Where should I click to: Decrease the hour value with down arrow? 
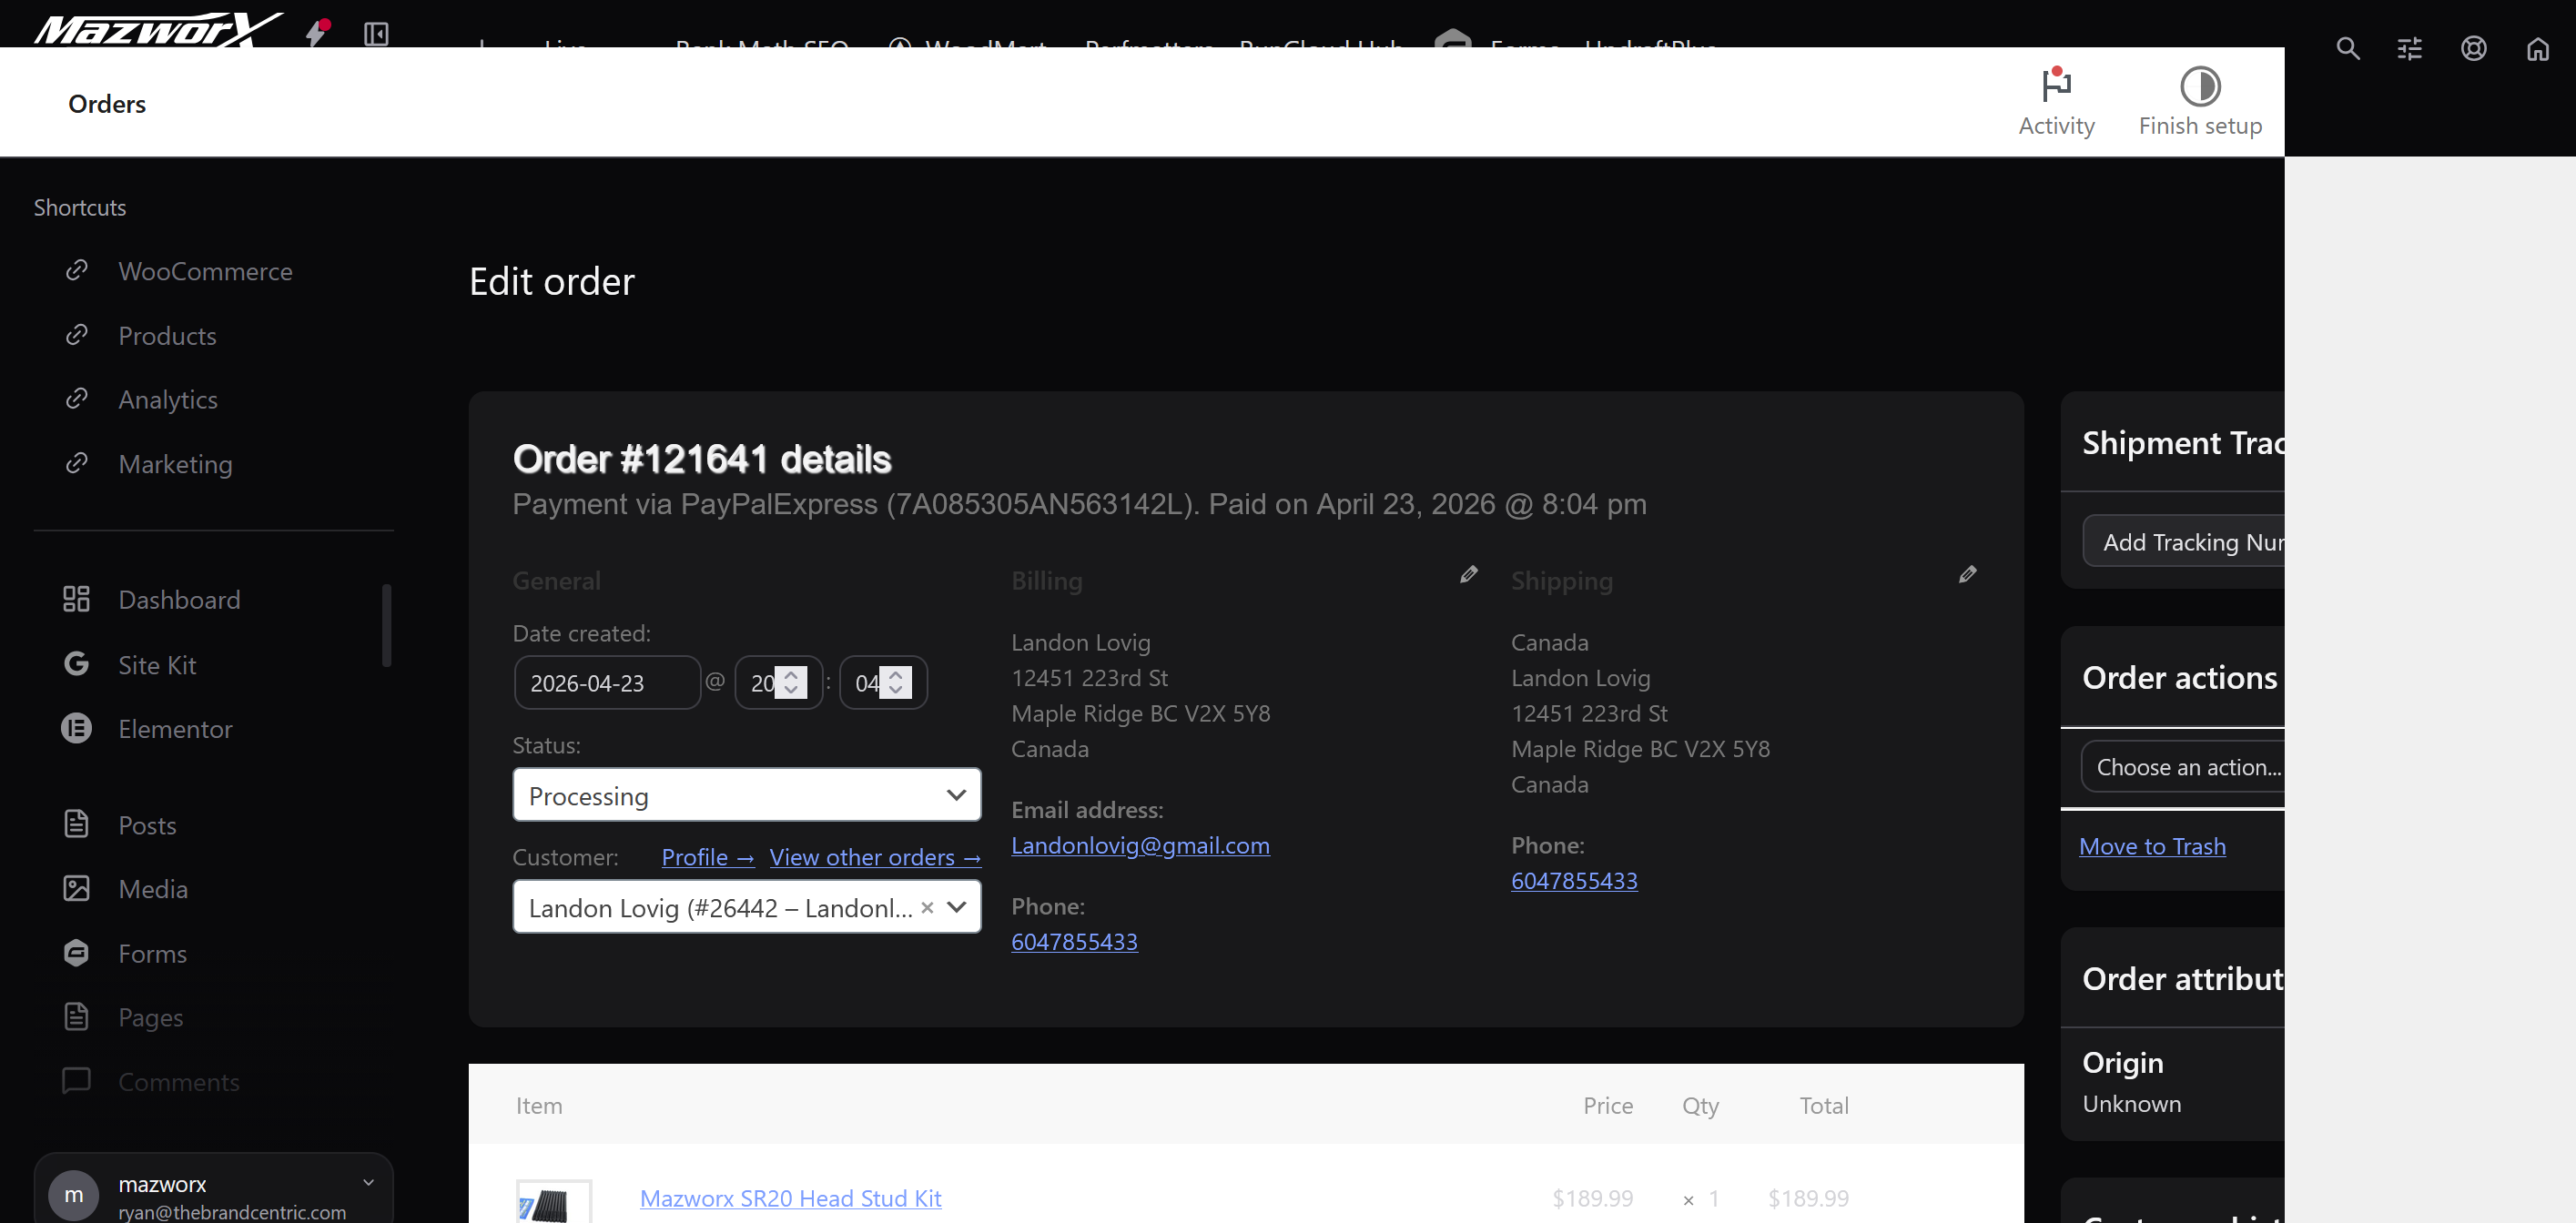click(x=791, y=690)
